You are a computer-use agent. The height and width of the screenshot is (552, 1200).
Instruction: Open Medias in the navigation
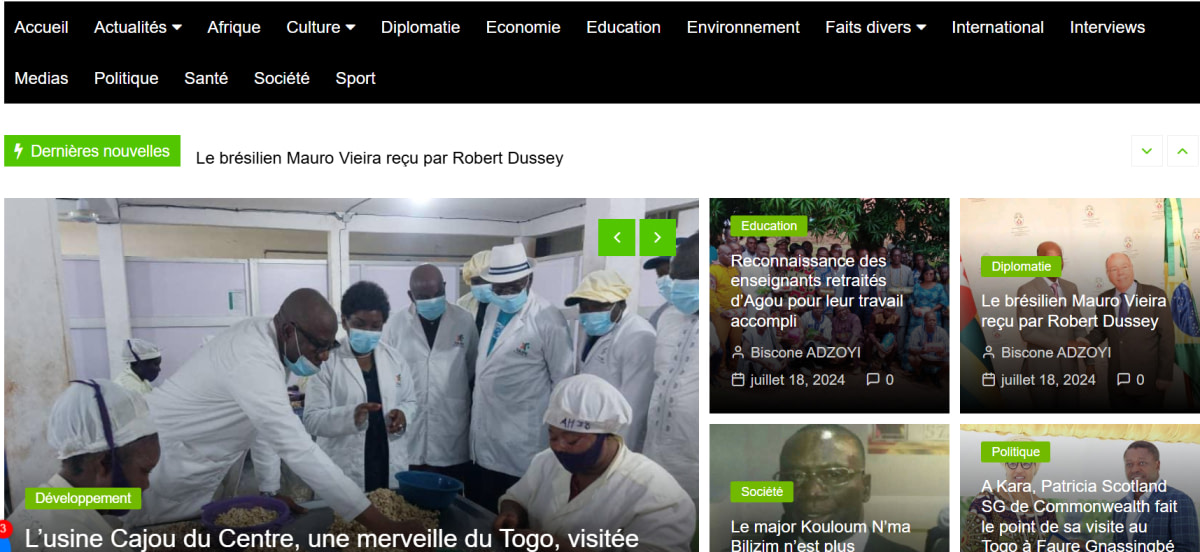tap(41, 78)
